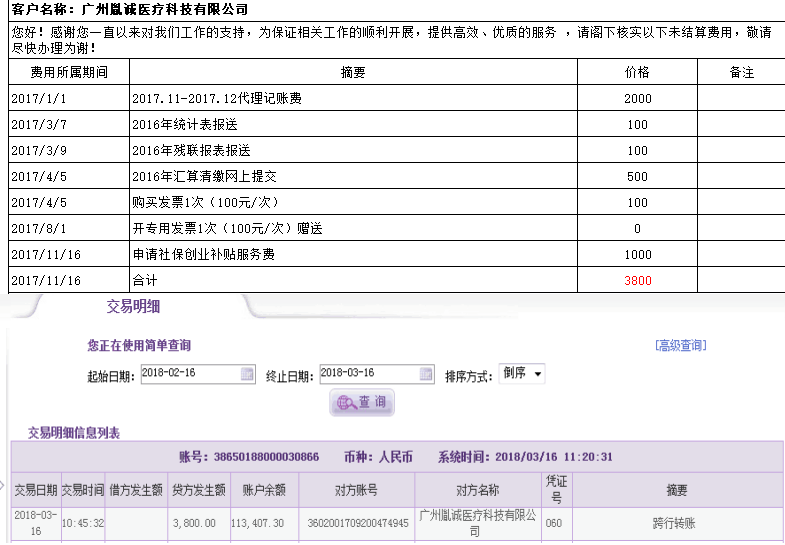Click the 价格 column header
The height and width of the screenshot is (545, 785).
pyautogui.click(x=637, y=72)
